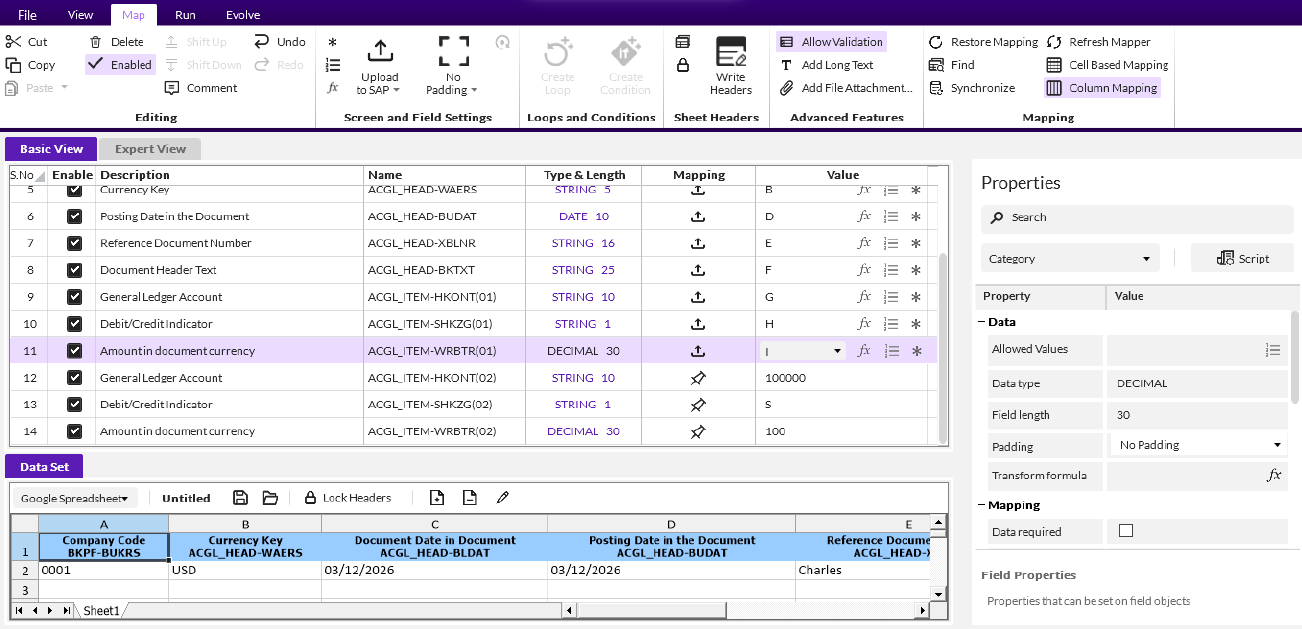This screenshot has width=1302, height=629.
Task: Open the Upload to SAP dropdown arrow
Action: pos(397,90)
